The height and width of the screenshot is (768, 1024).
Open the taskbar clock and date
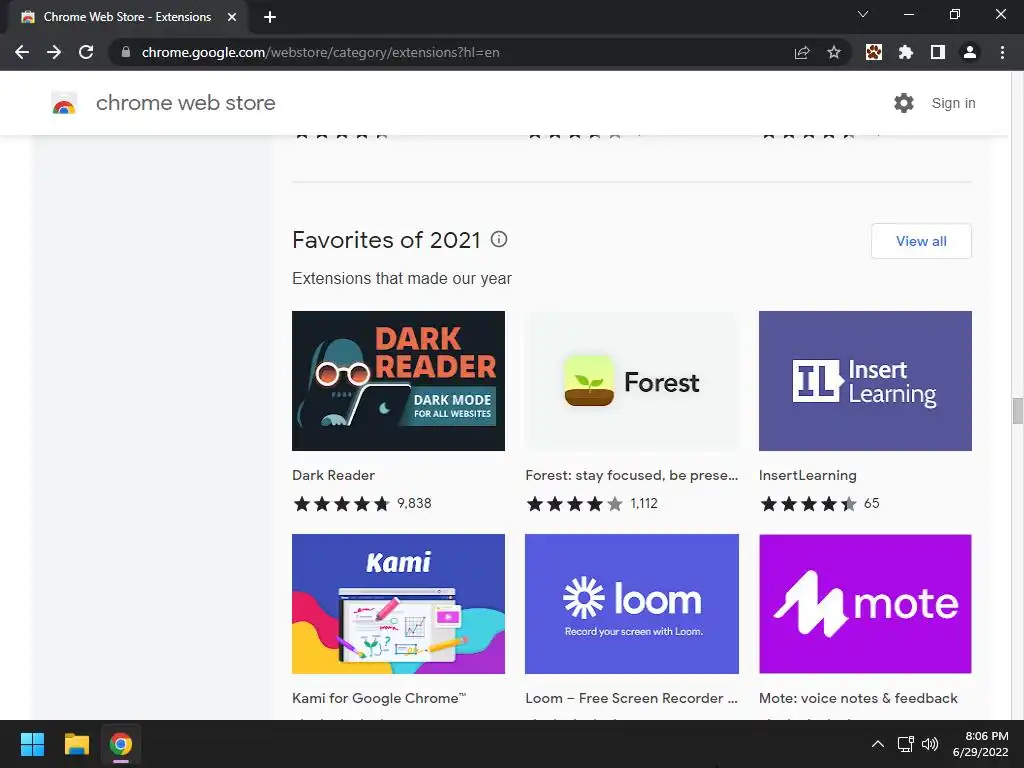pyautogui.click(x=980, y=744)
